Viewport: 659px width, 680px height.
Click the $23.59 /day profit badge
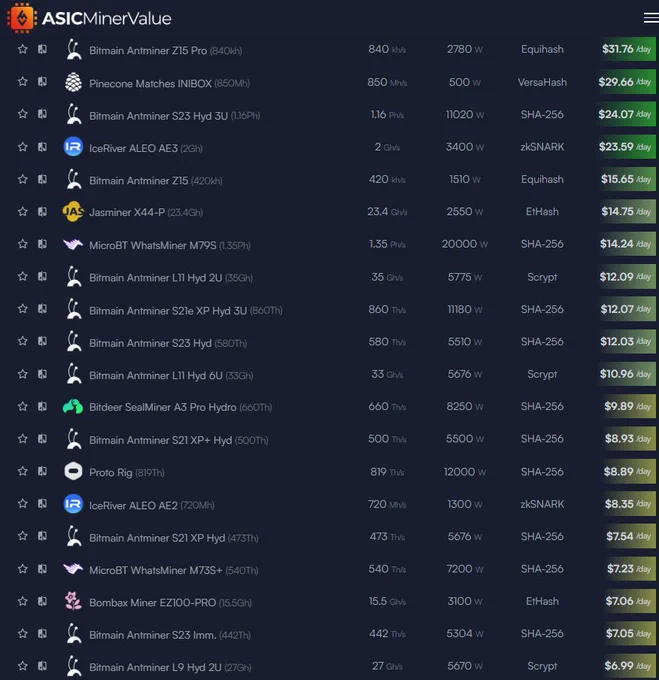click(625, 147)
